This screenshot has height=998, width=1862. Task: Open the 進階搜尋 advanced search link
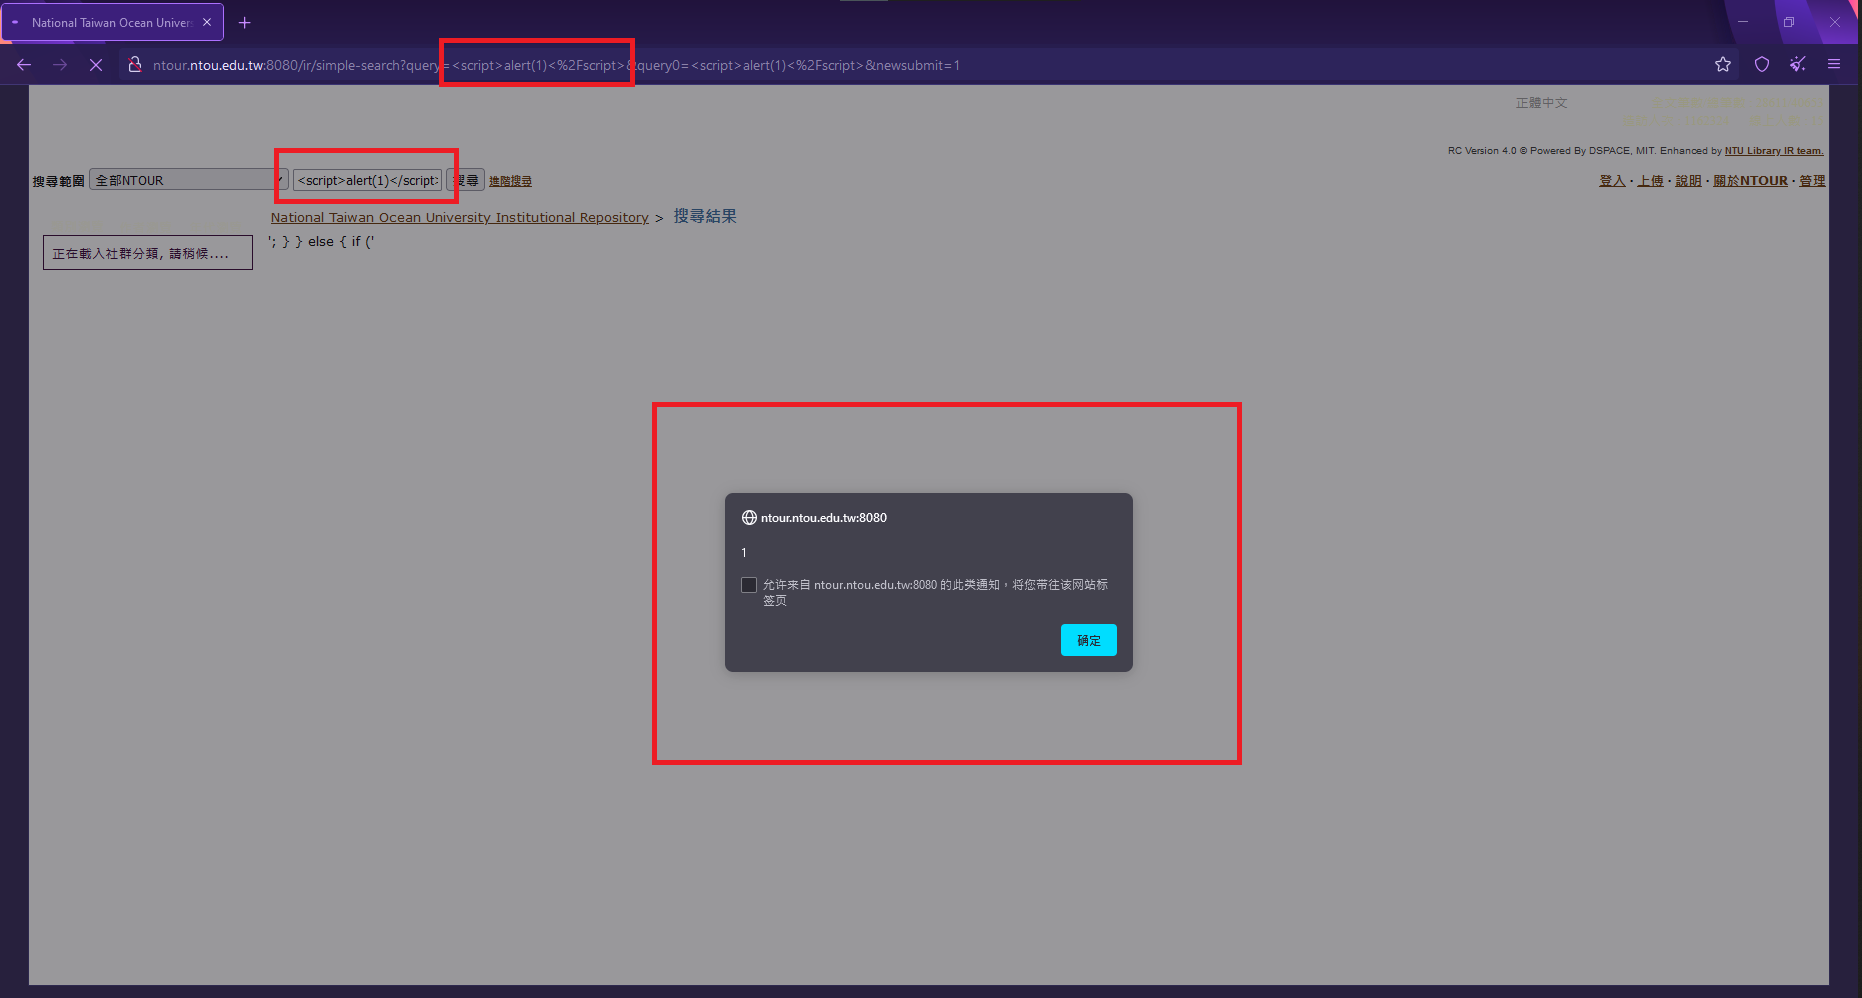(510, 181)
